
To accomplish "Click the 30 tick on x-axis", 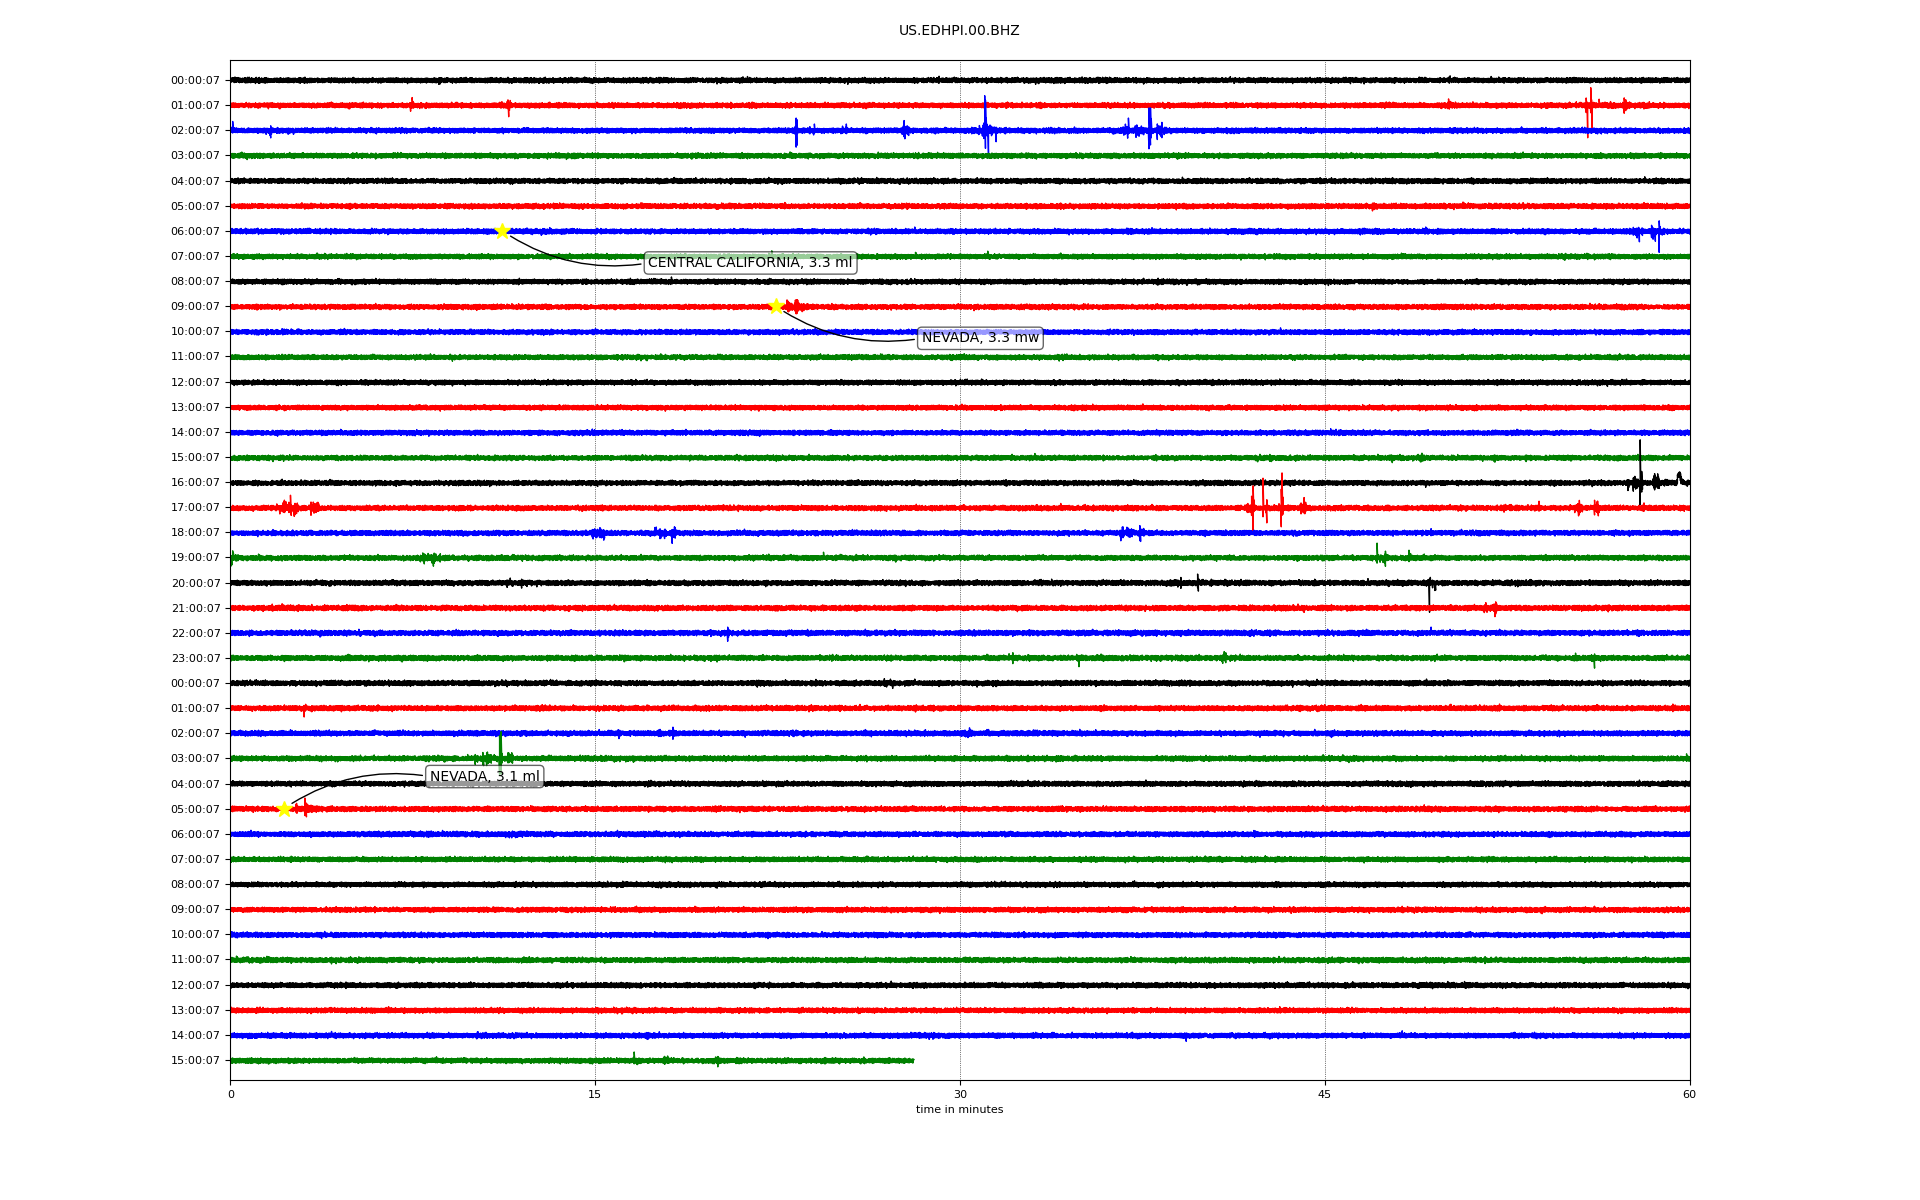I will tap(960, 1094).
